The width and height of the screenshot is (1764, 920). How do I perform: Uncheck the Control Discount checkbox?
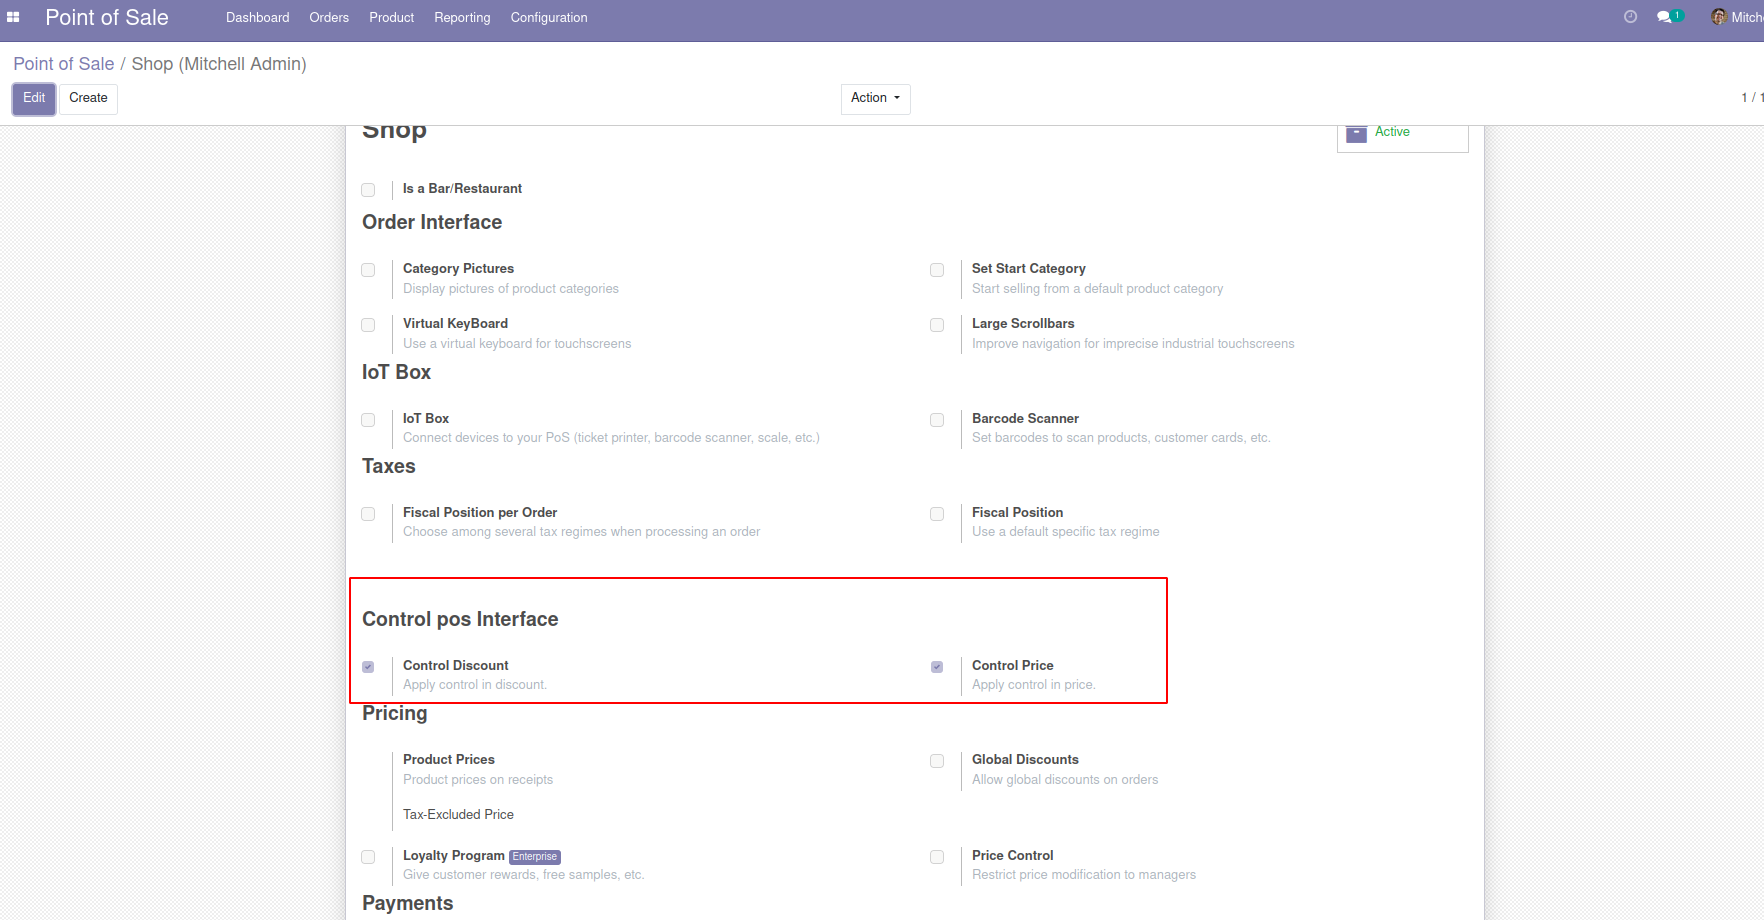pos(368,667)
